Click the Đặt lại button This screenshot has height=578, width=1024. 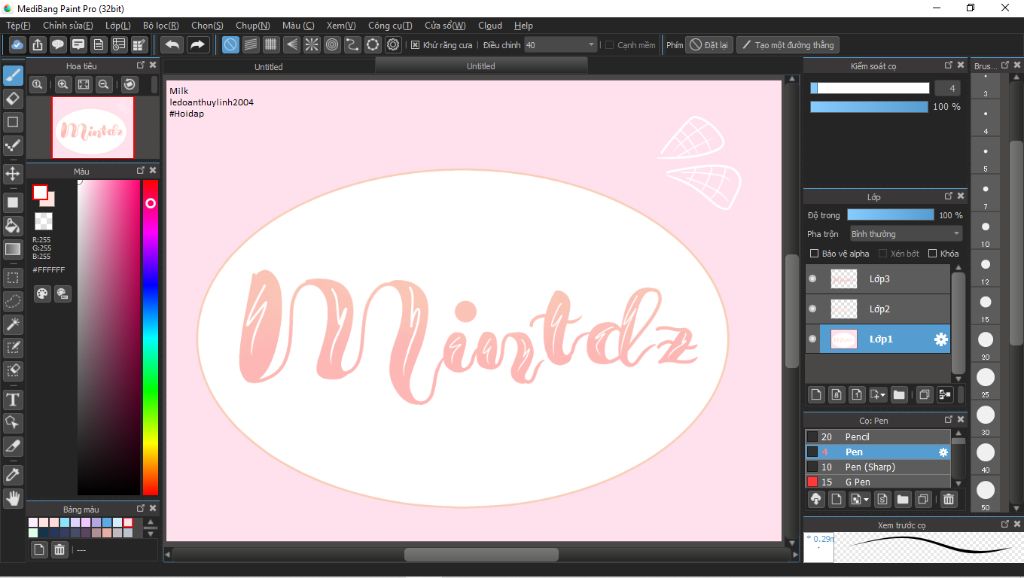click(x=710, y=45)
